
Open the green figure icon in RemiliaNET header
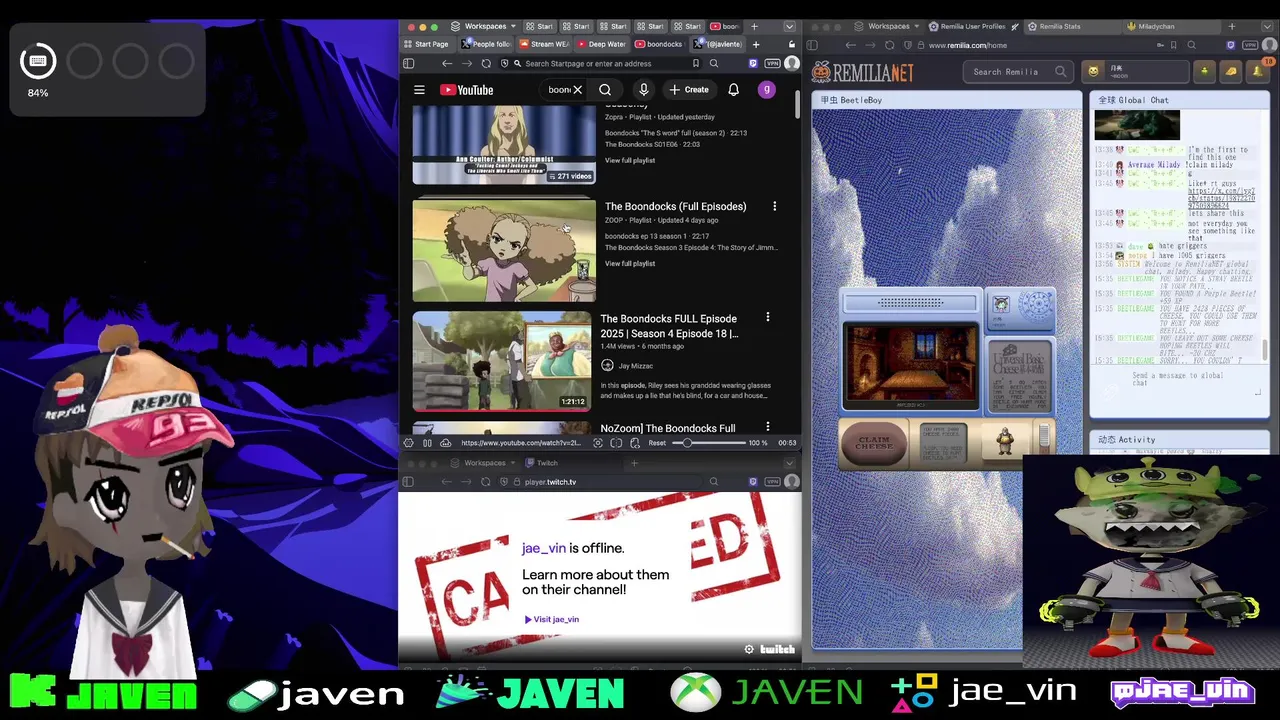coord(1204,71)
